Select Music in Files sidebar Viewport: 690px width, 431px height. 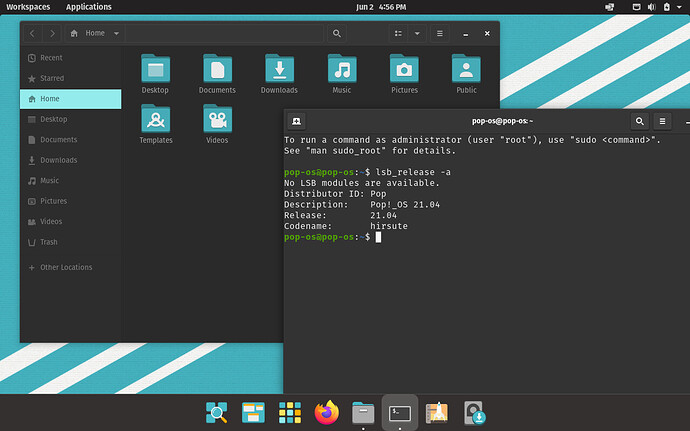tap(70, 181)
